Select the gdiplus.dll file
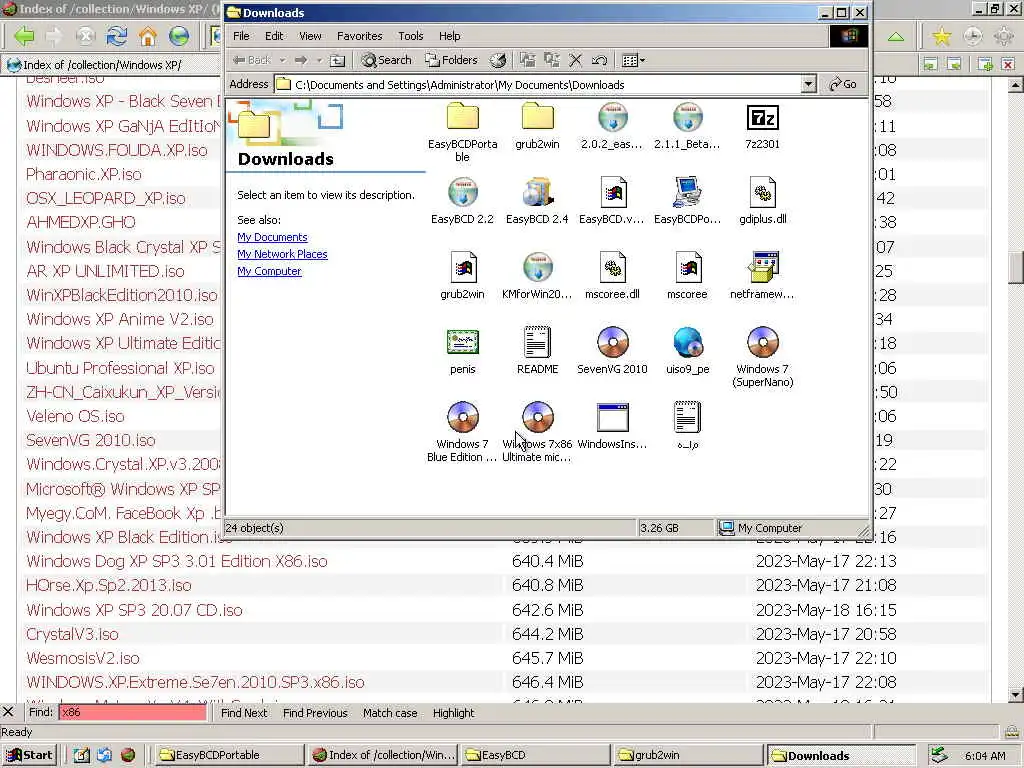The image size is (1024, 768). [x=762, y=193]
